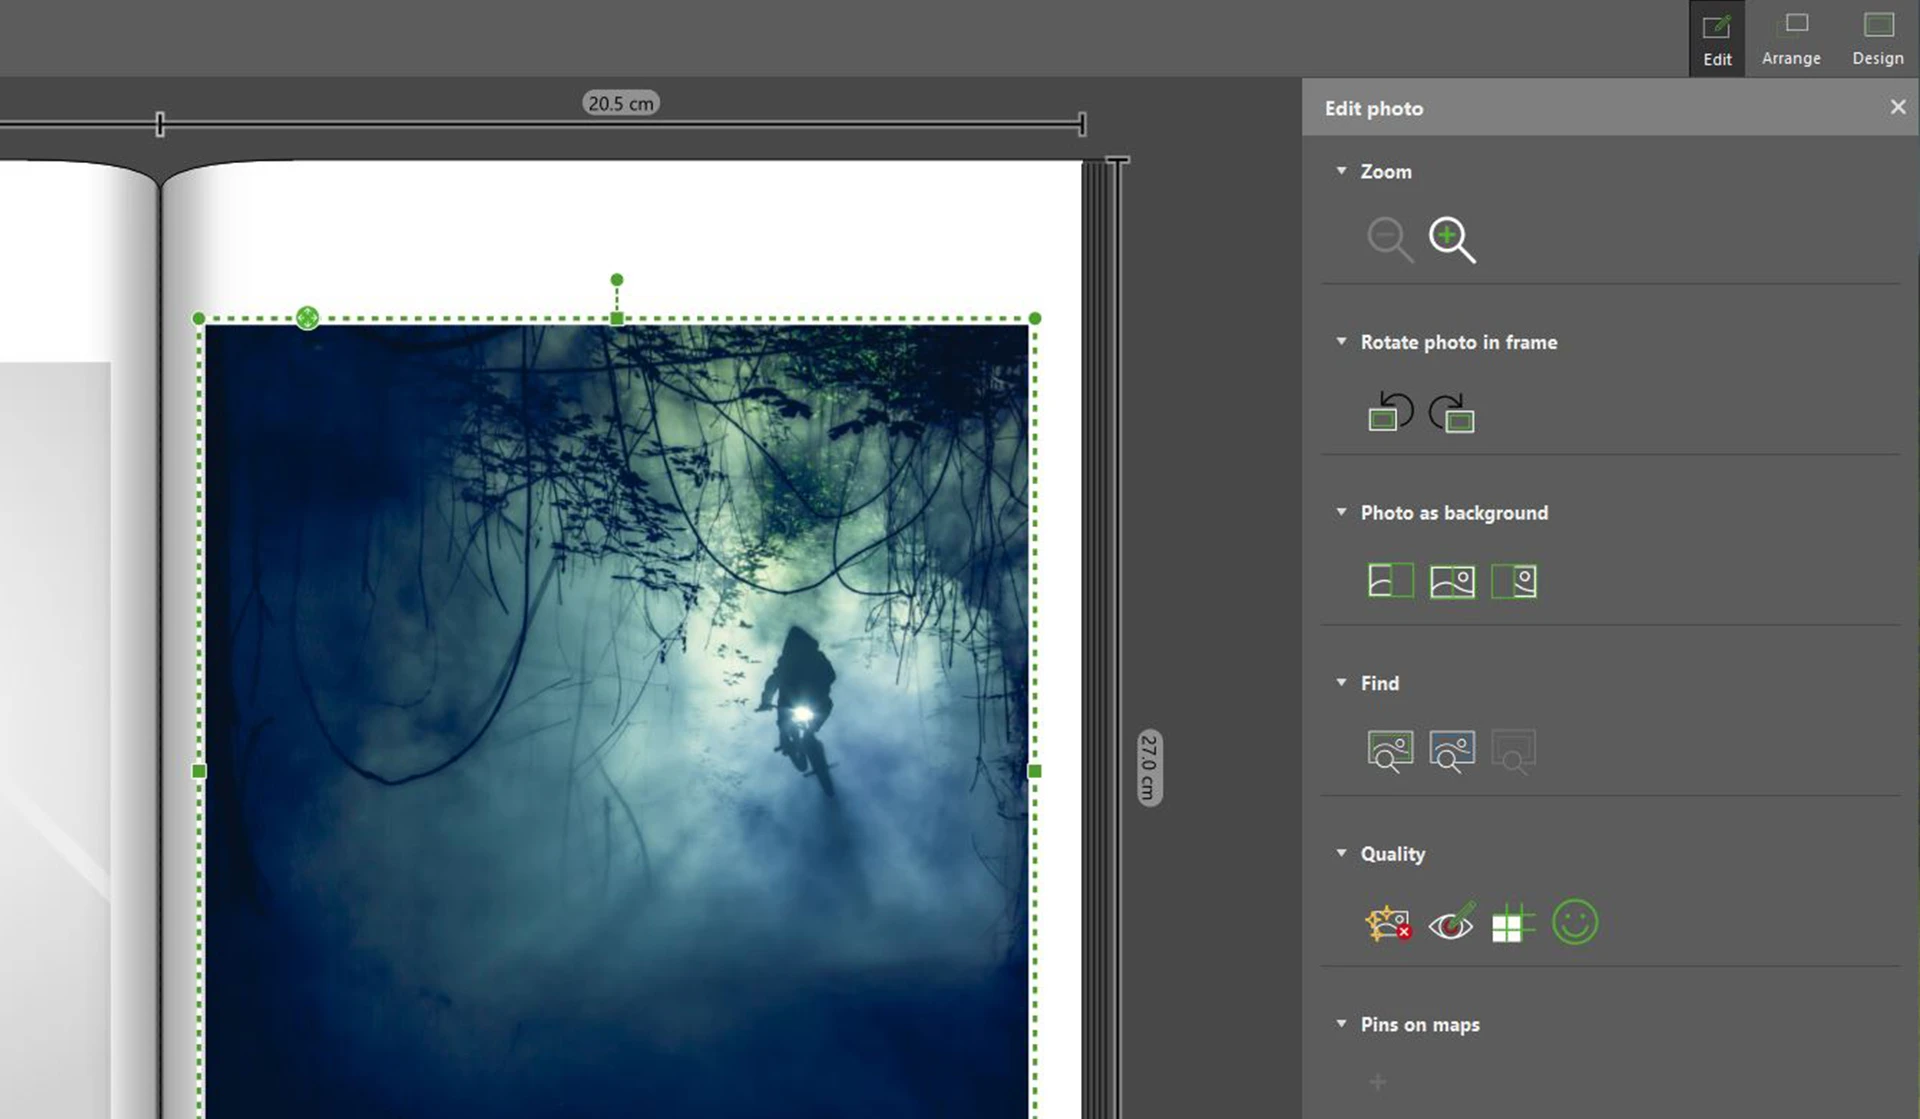
Task: Switch to the Design tab
Action: (1877, 38)
